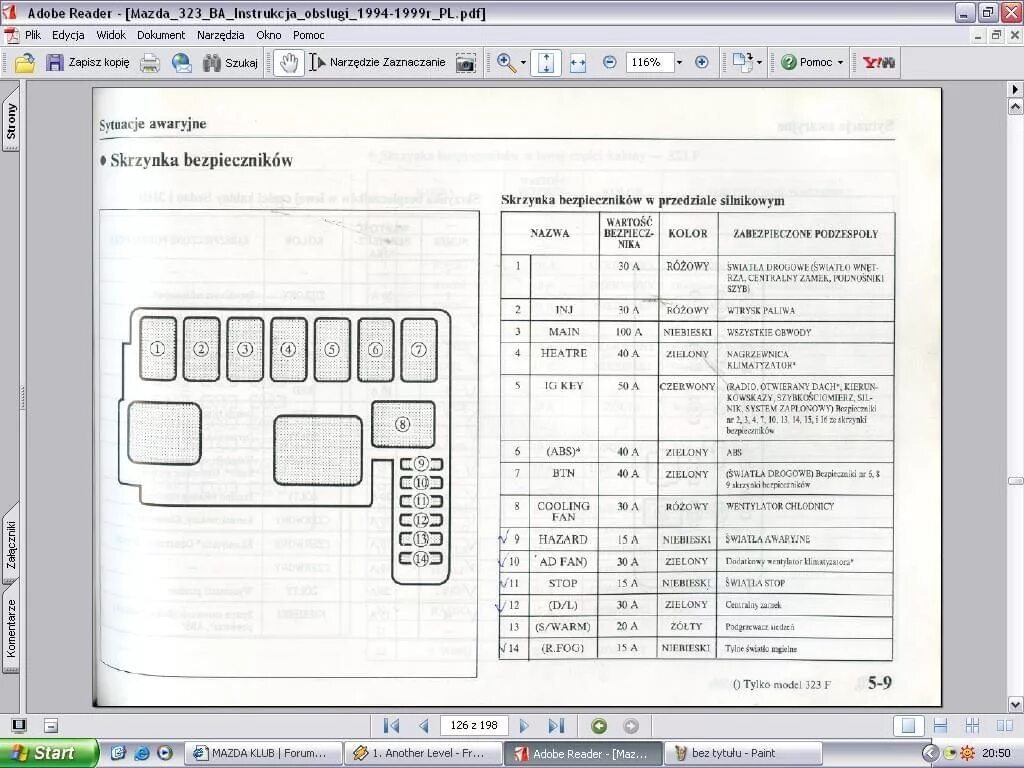The width and height of the screenshot is (1024, 768).
Task: Click the orange sun tray icon
Action: pos(967,754)
